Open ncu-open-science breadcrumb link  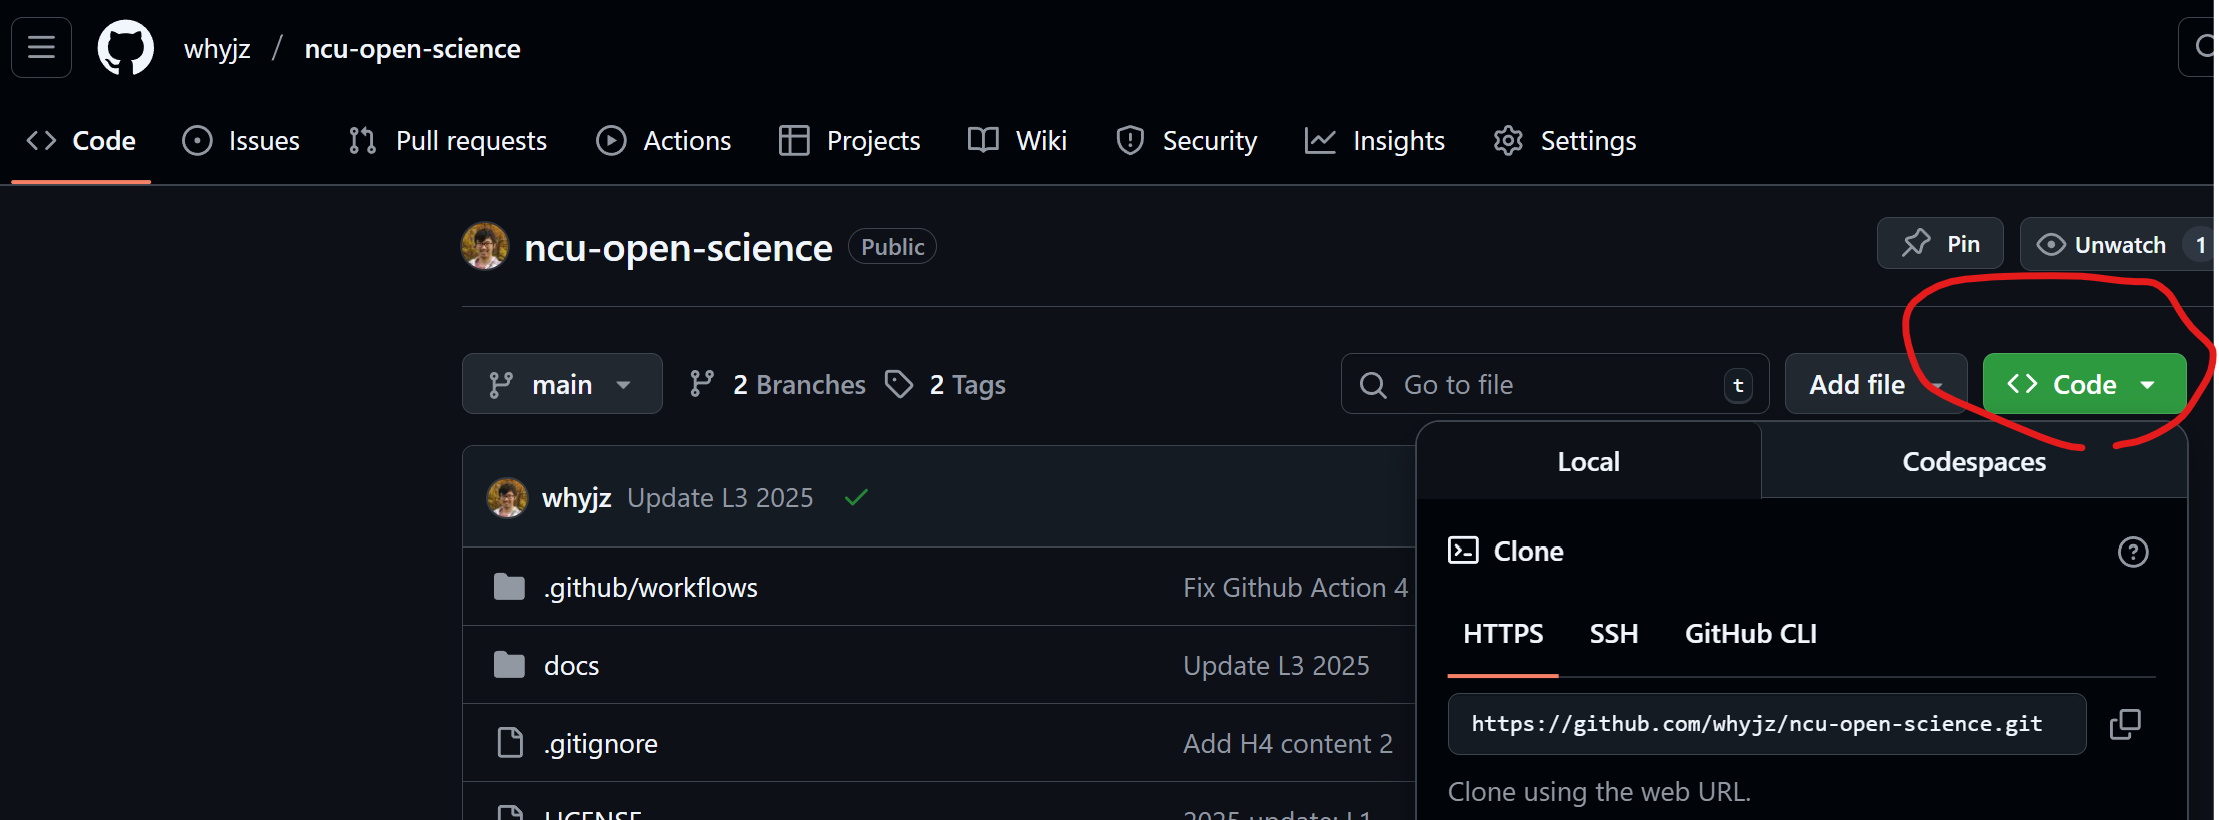tap(412, 48)
